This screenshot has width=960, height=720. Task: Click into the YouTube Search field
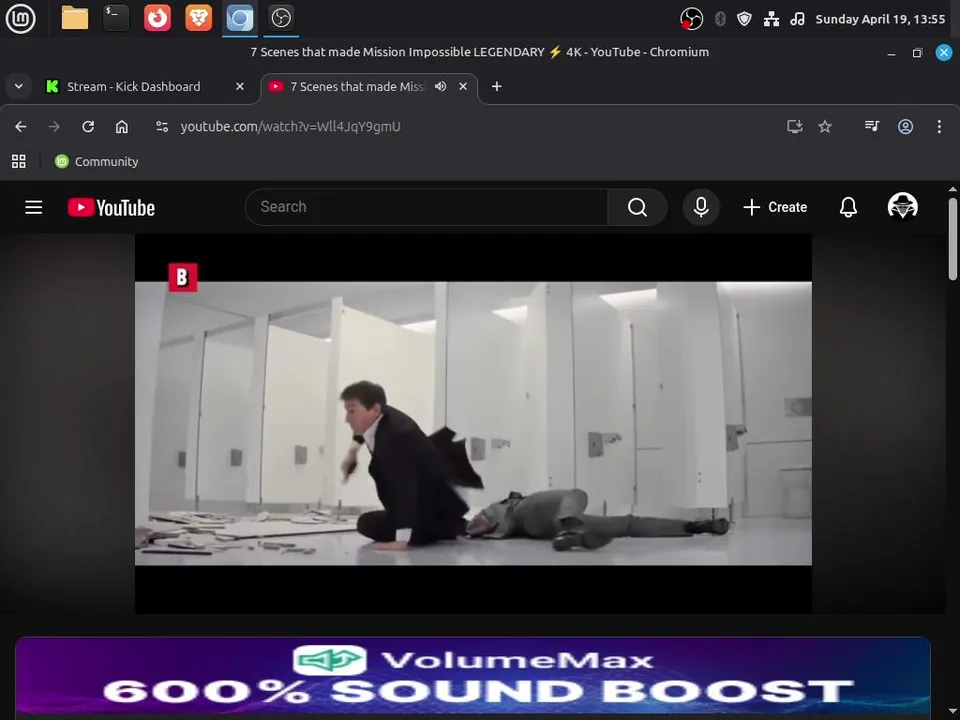426,207
